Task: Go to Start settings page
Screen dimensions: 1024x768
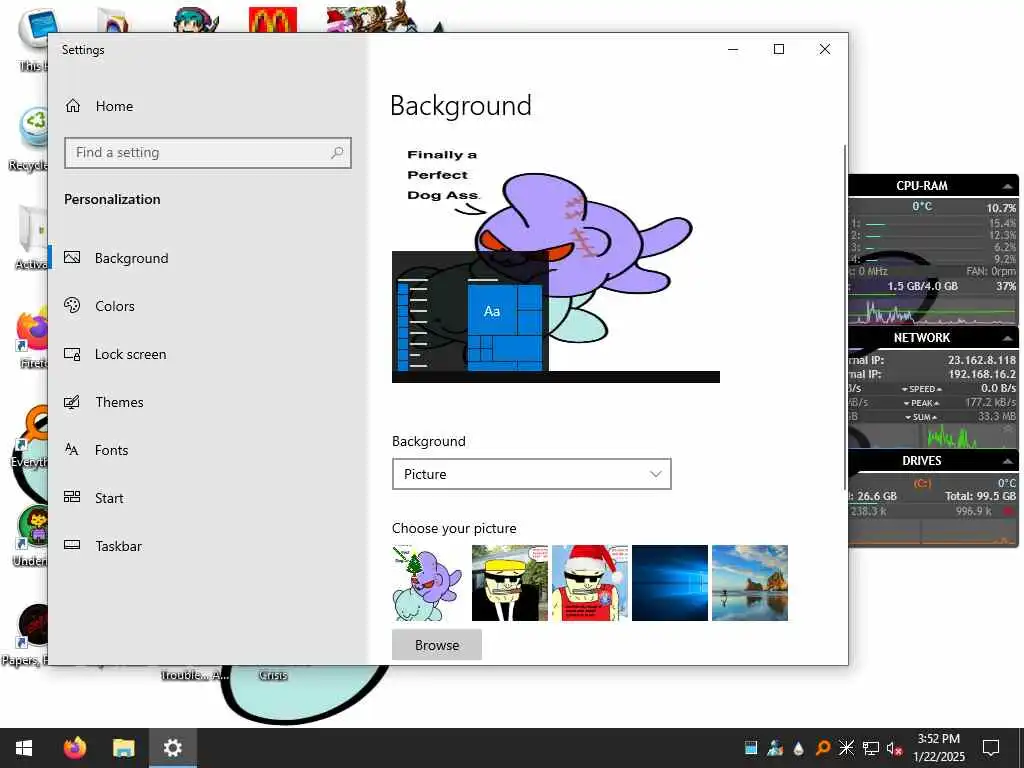Action: coord(109,498)
